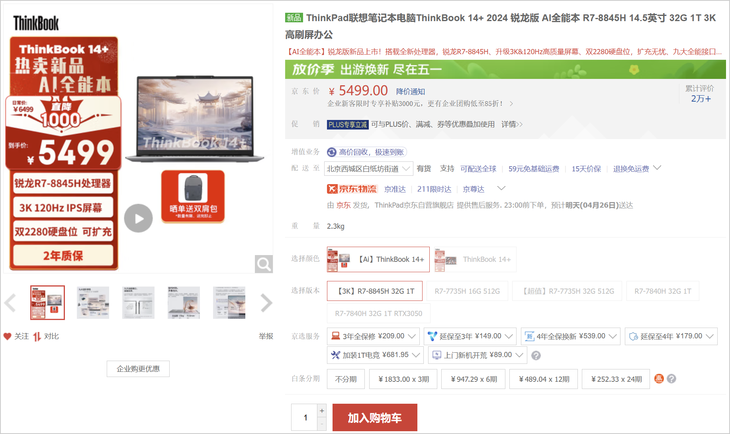Select installment ¥1833.00 x 3期
Screen dimensions: 730x434
pyautogui.click(x=404, y=379)
